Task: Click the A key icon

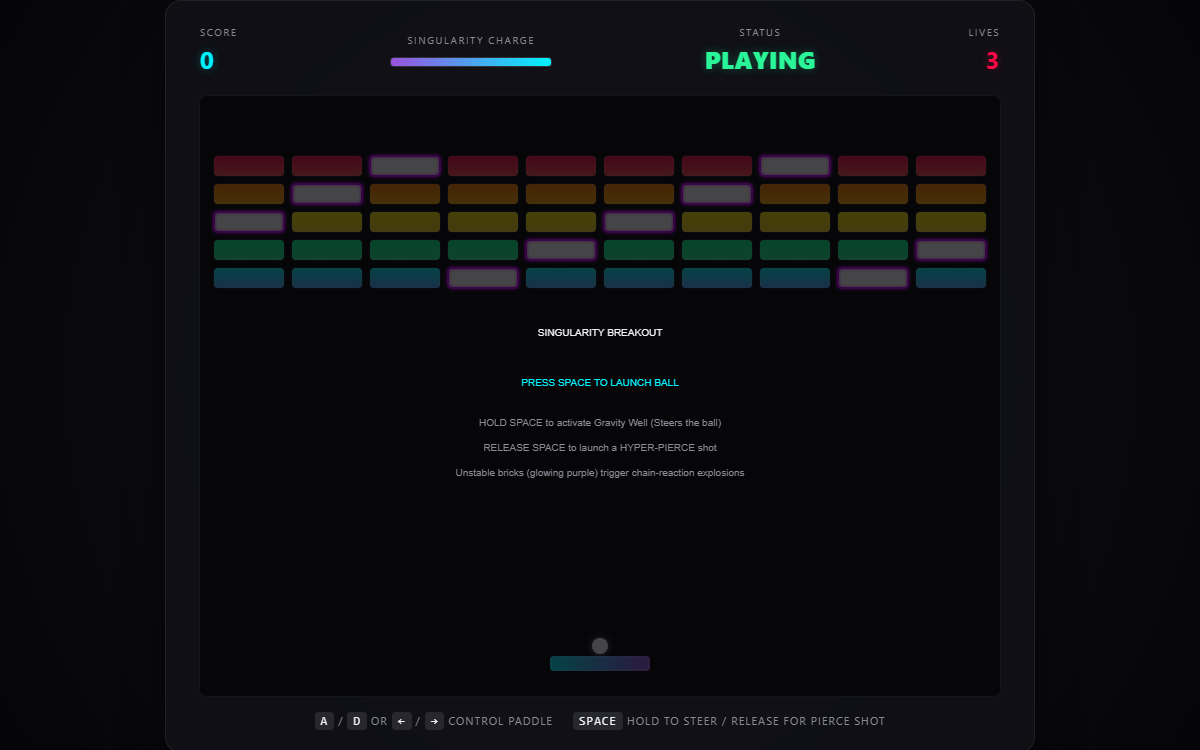Action: [324, 721]
